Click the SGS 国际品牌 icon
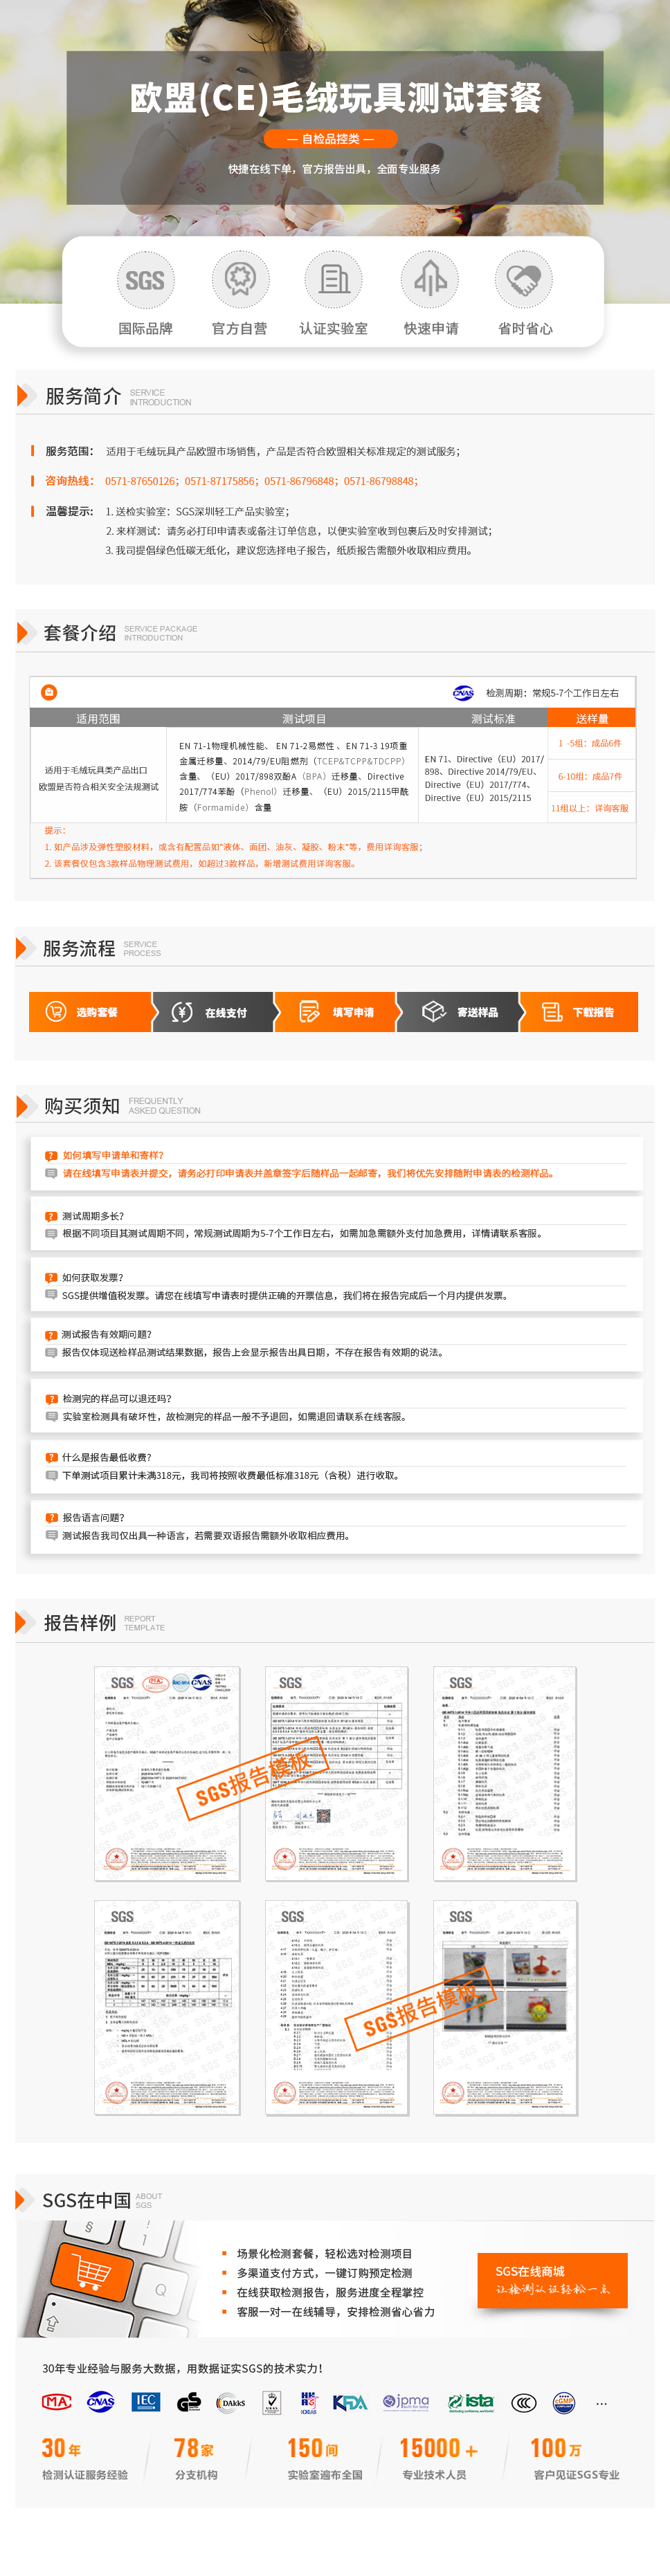 coord(145,280)
